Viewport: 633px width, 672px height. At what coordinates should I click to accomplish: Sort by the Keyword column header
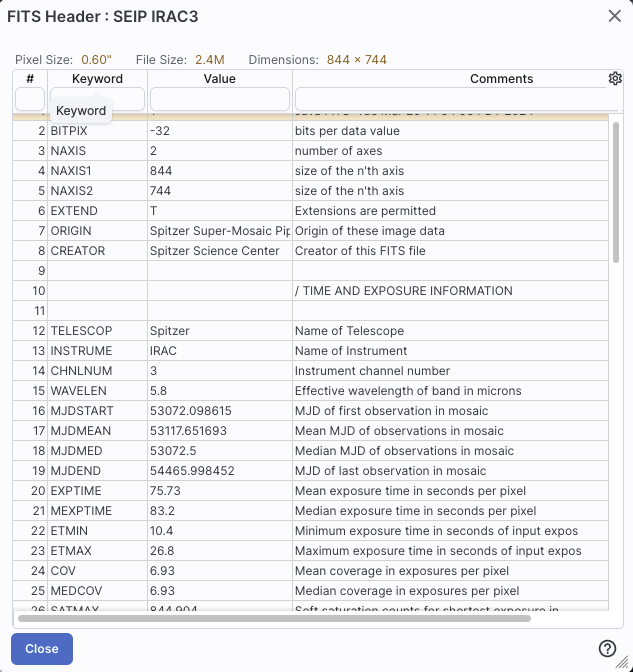pyautogui.click(x=97, y=79)
